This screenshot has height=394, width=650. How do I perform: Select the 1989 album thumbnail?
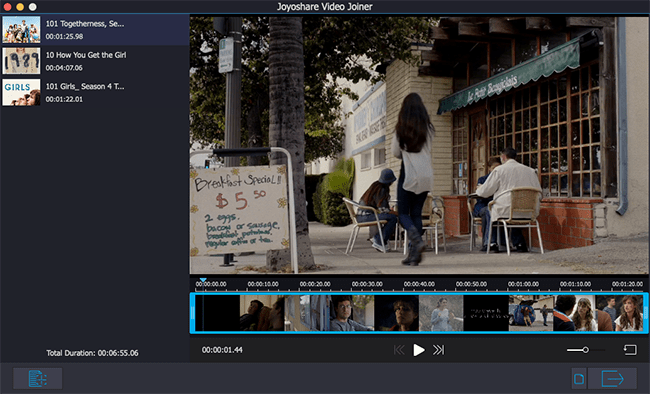click(21, 61)
